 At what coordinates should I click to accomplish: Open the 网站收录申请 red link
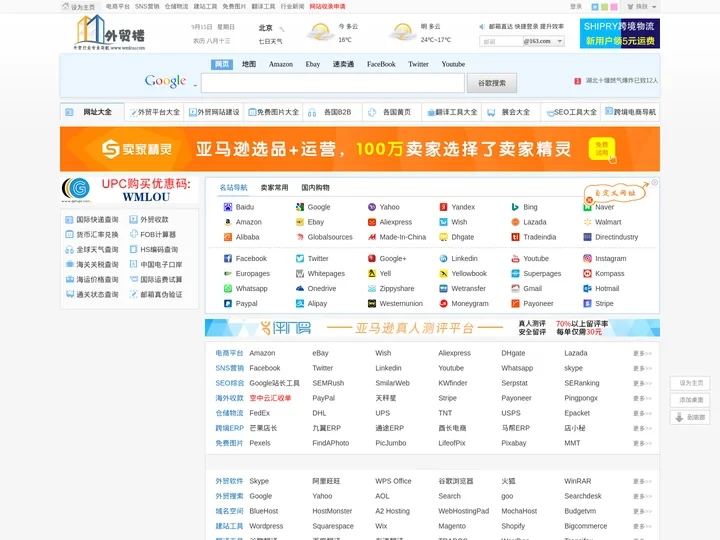(327, 6)
